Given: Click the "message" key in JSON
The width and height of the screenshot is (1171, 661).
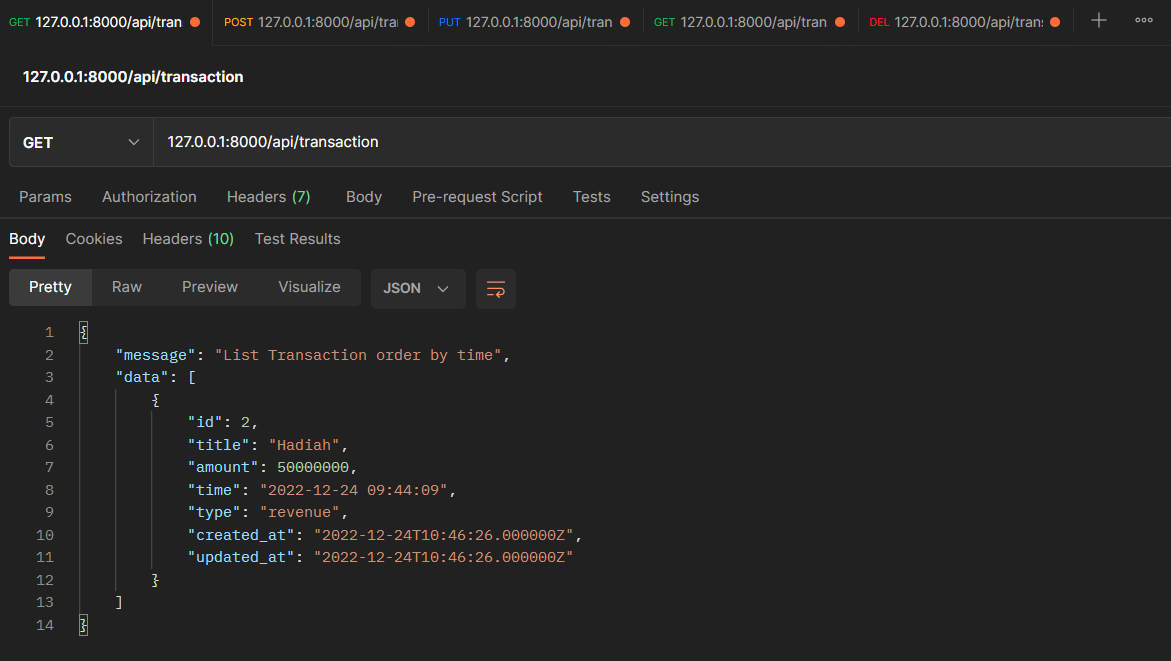Looking at the screenshot, I should pyautogui.click(x=155, y=356).
